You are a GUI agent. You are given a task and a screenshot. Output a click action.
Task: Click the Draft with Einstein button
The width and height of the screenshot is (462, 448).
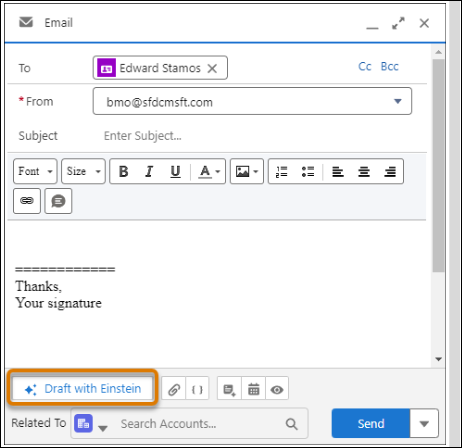pyautogui.click(x=82, y=389)
